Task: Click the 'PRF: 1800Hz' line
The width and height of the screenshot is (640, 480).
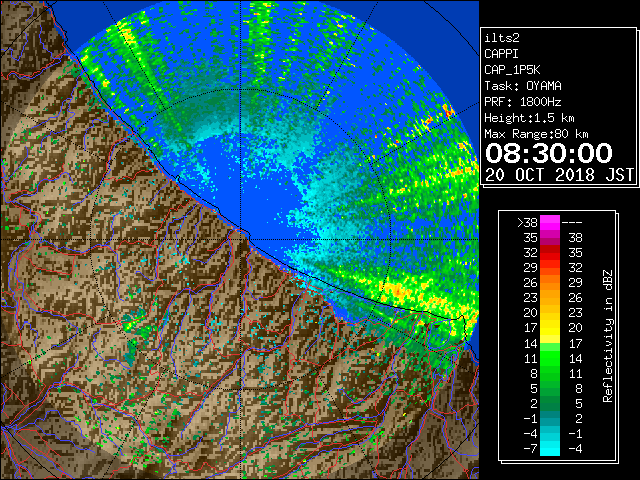Action: [522, 102]
